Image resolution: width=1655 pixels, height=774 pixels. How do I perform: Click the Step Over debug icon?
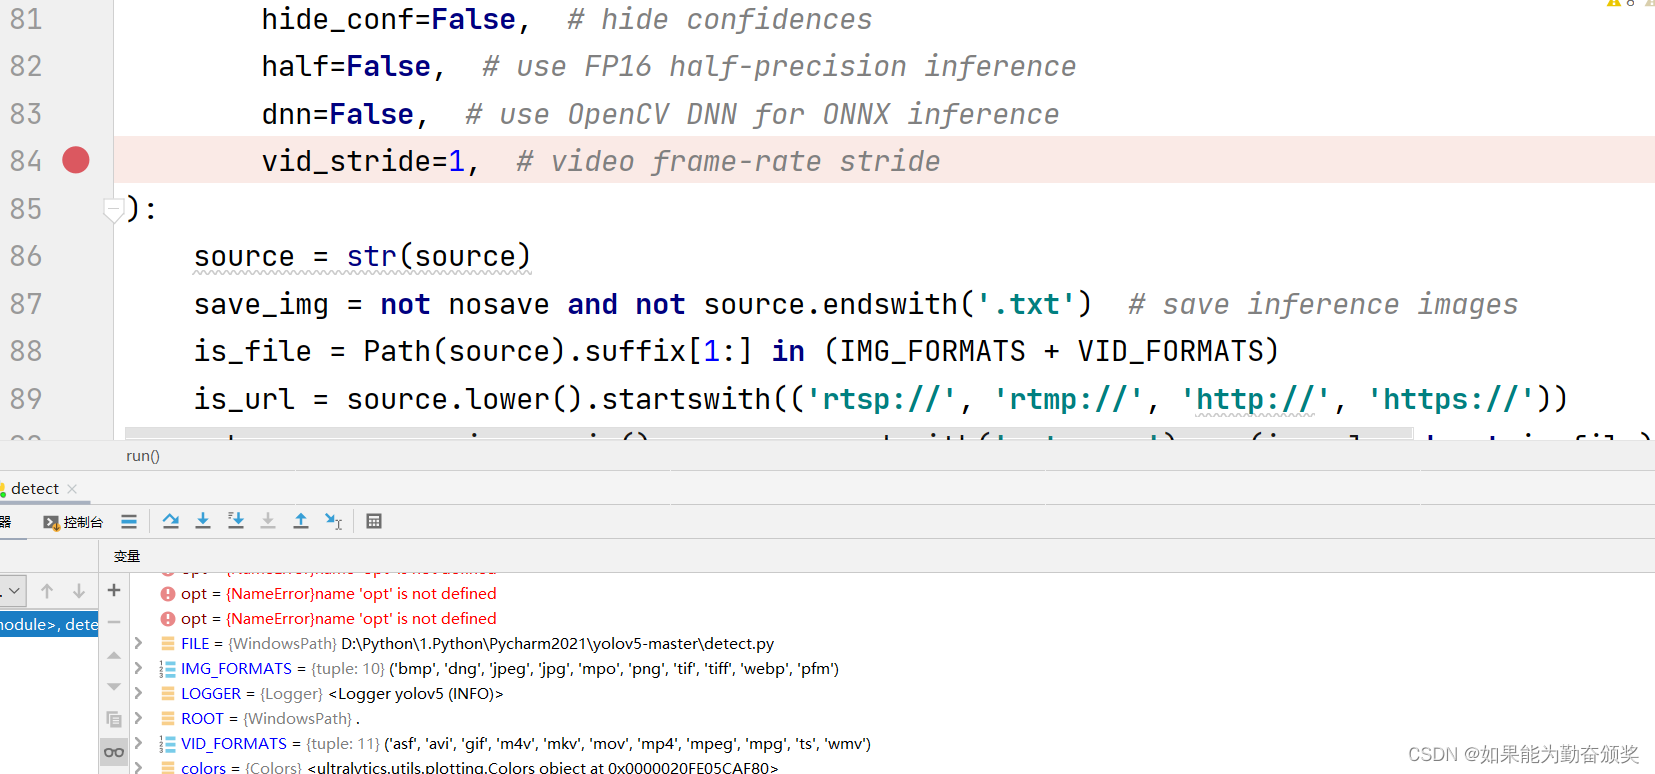click(171, 521)
